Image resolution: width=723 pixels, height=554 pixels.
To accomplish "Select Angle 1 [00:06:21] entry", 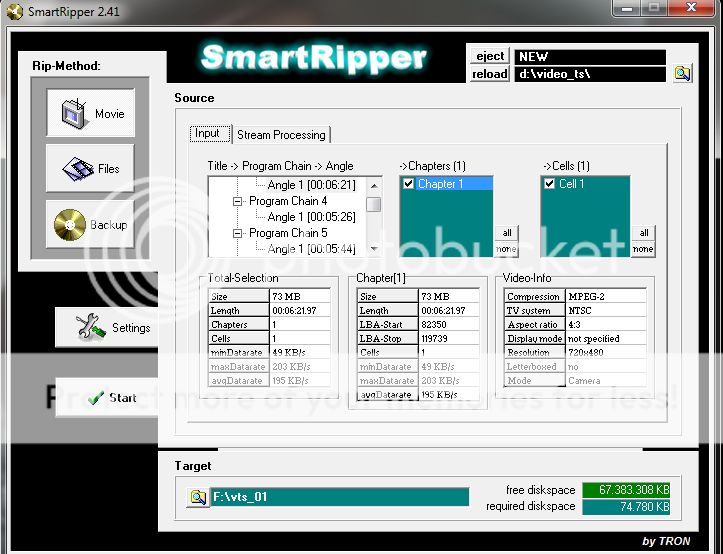I will pyautogui.click(x=312, y=185).
